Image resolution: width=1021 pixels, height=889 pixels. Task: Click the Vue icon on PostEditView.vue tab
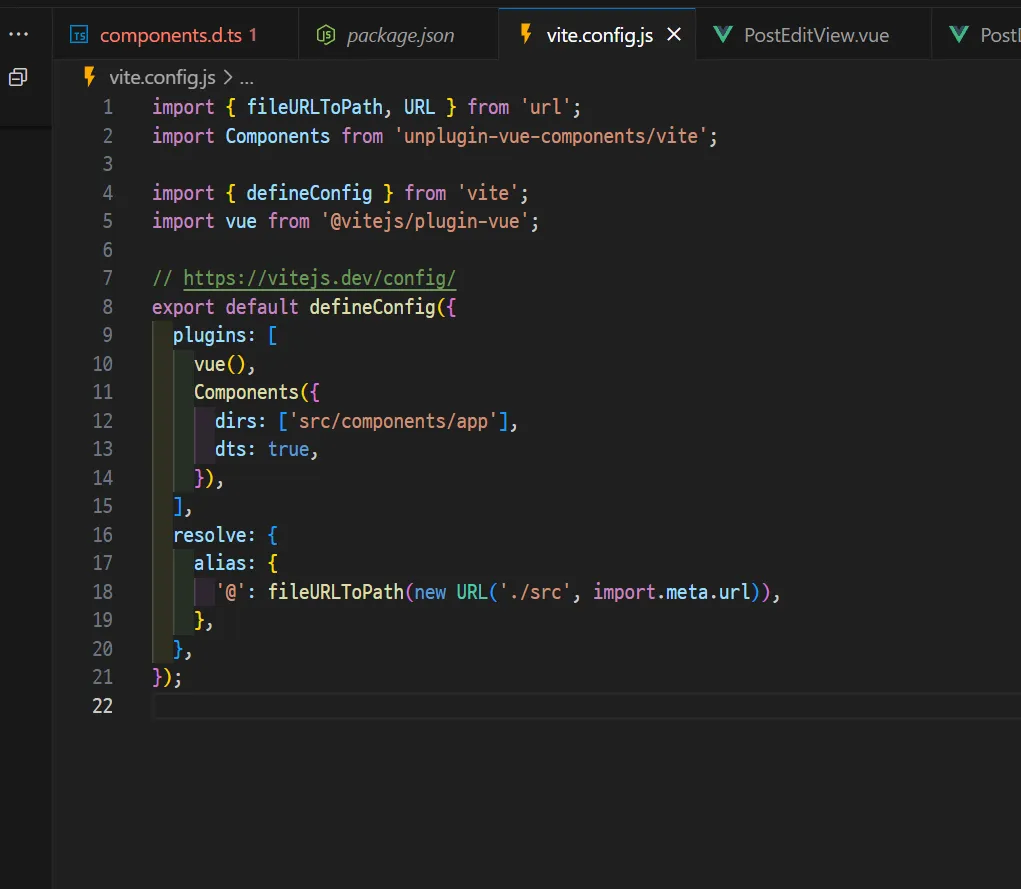coord(723,34)
